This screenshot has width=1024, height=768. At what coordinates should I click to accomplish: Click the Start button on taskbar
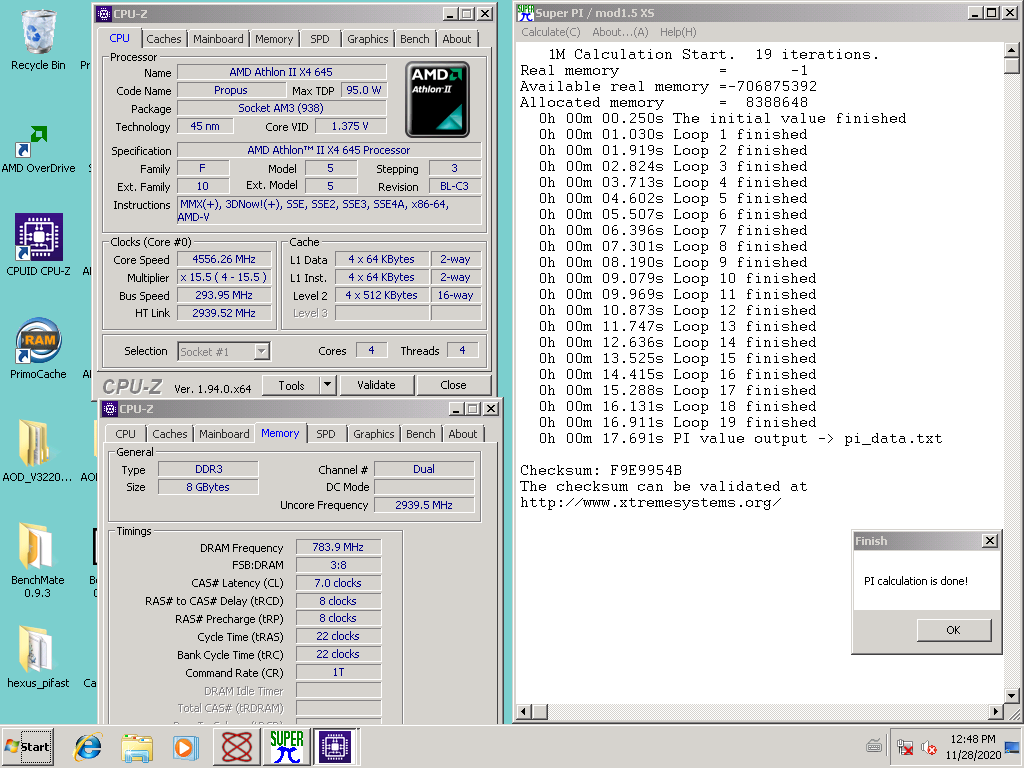tap(27, 746)
